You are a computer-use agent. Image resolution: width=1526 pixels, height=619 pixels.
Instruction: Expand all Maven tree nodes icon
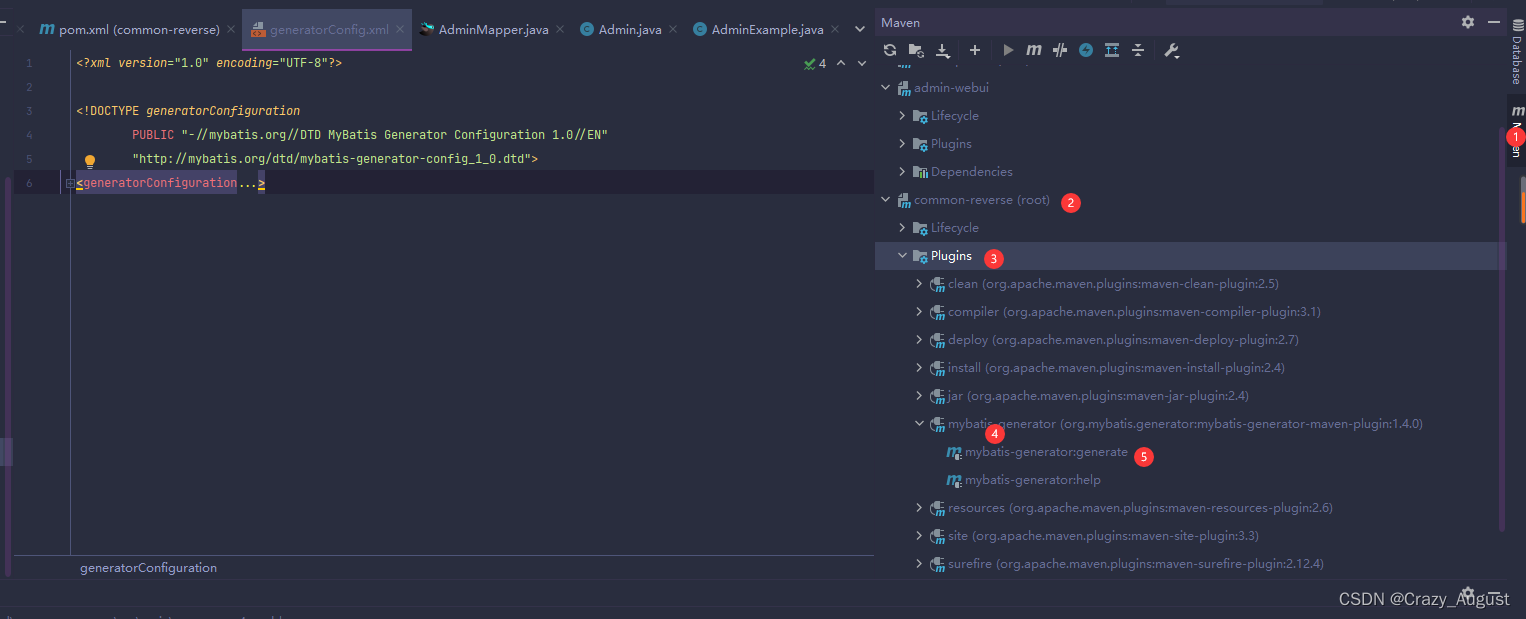tap(1111, 50)
